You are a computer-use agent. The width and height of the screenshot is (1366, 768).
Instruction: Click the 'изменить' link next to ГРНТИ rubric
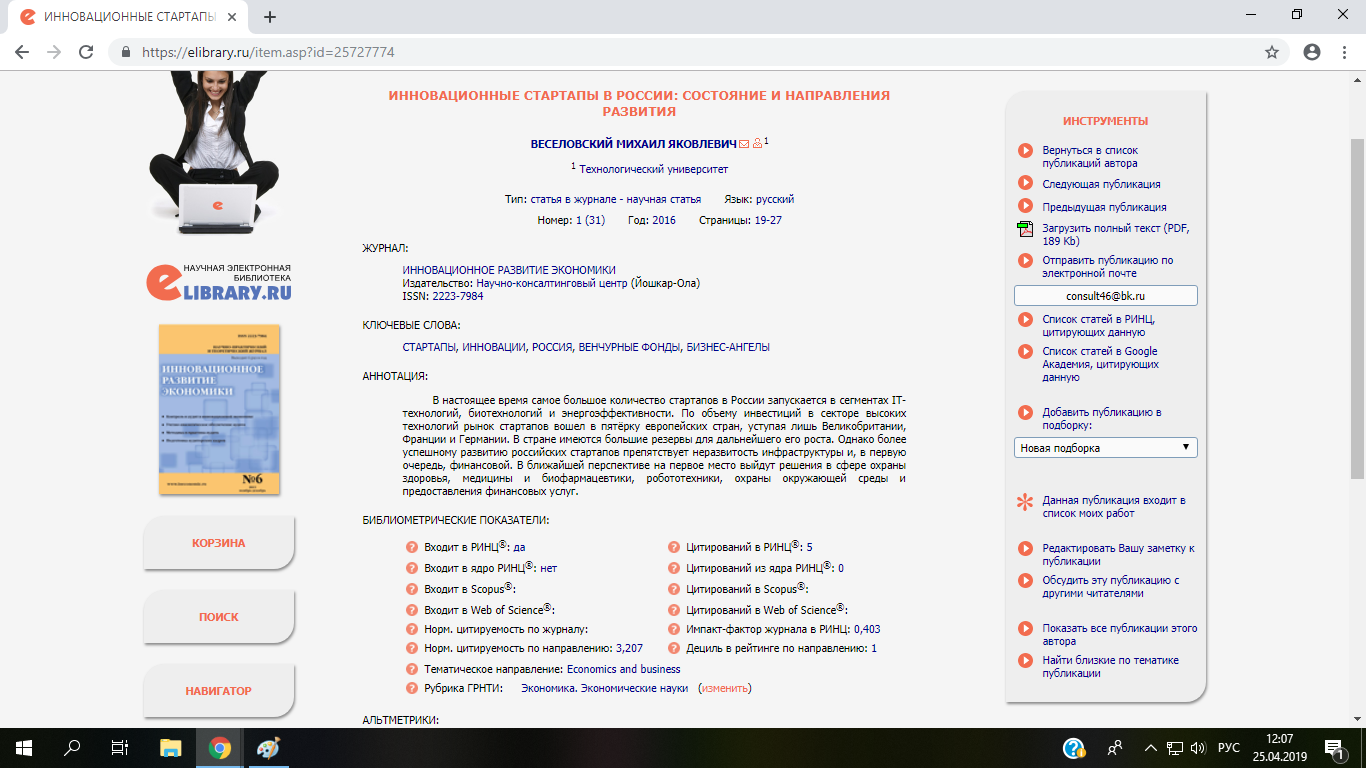tap(724, 688)
